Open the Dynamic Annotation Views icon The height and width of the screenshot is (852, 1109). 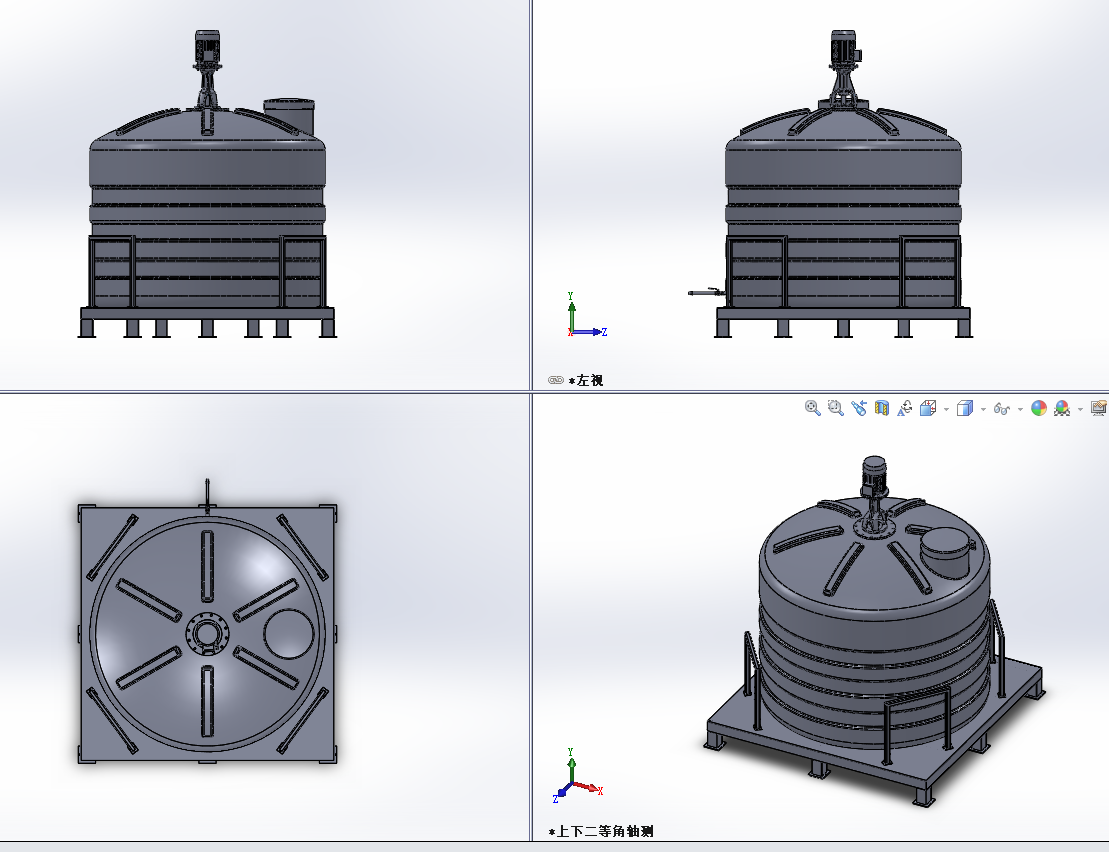tap(905, 408)
